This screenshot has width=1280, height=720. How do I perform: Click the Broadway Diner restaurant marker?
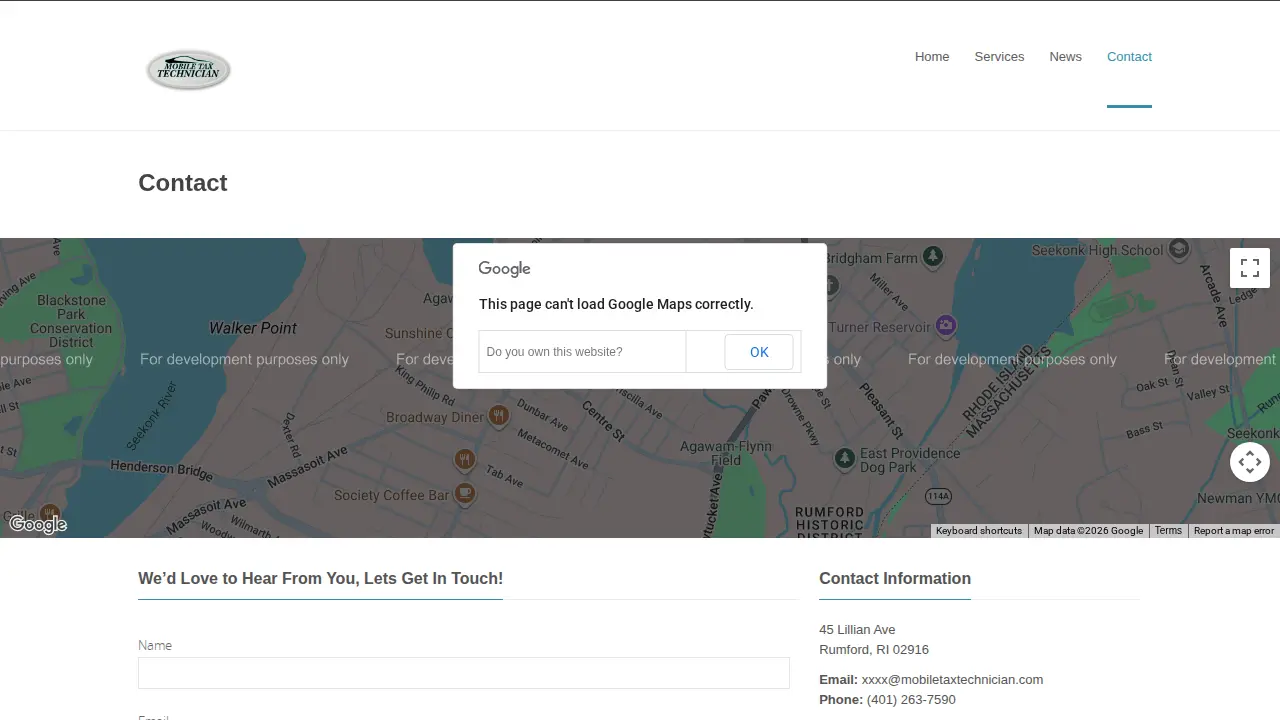pyautogui.click(x=498, y=415)
